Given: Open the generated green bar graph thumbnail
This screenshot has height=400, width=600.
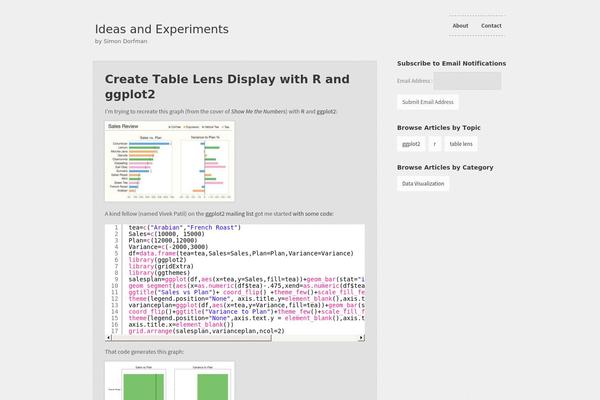Looking at the screenshot, I should (x=170, y=381).
